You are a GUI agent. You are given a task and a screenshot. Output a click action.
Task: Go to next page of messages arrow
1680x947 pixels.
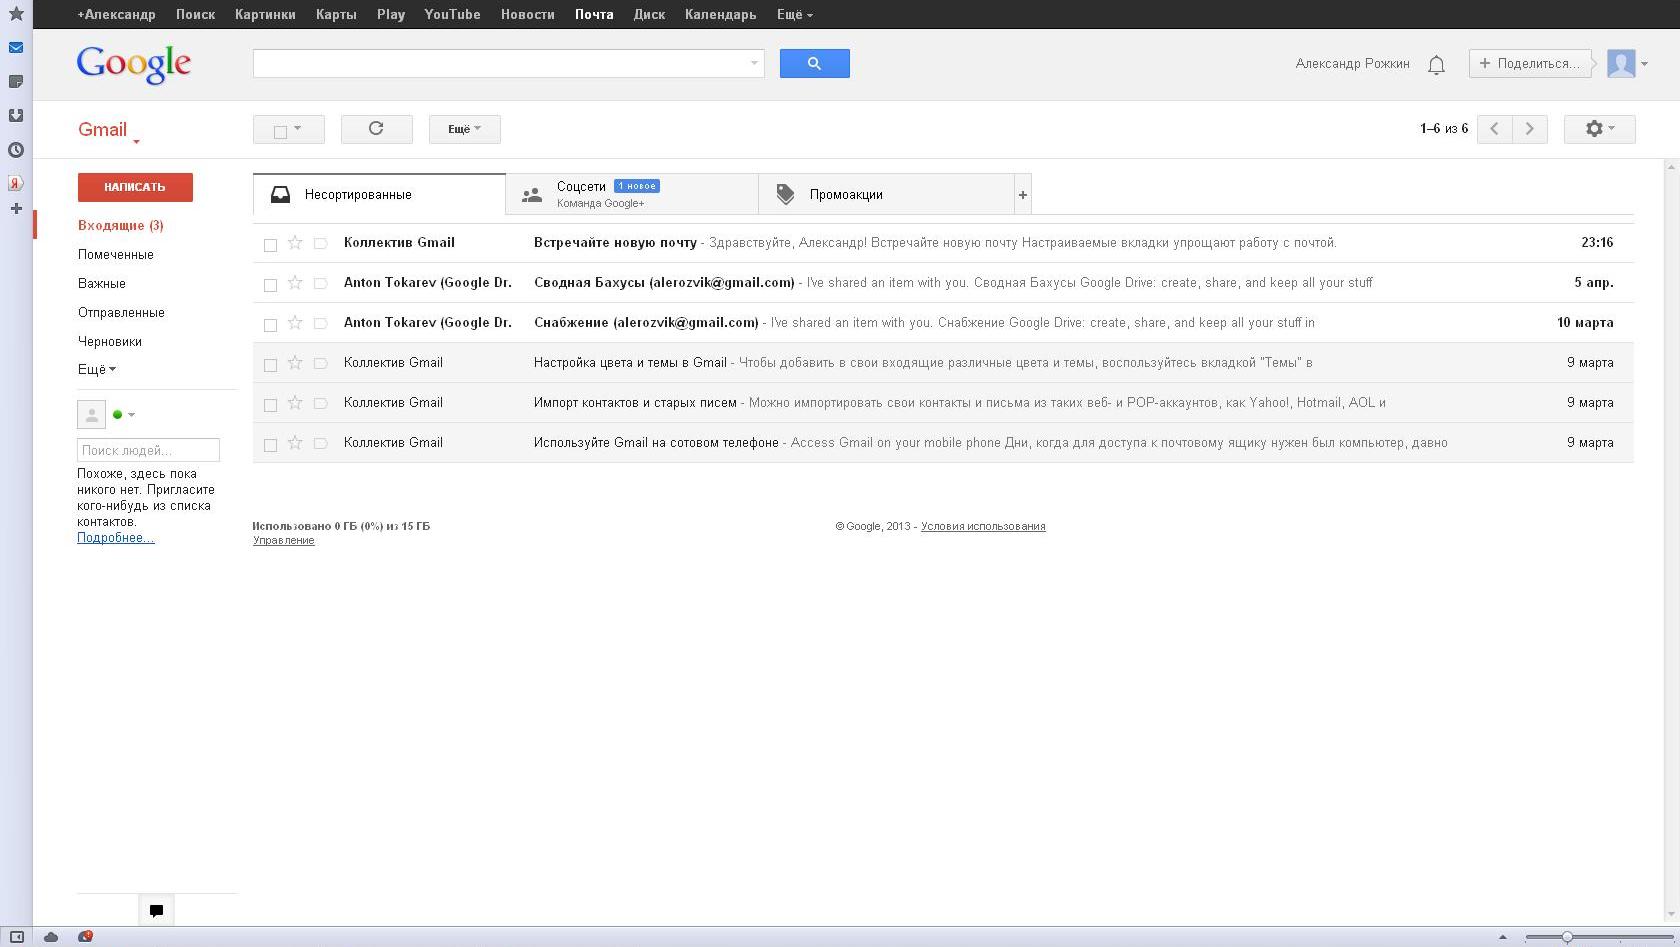(x=1530, y=128)
